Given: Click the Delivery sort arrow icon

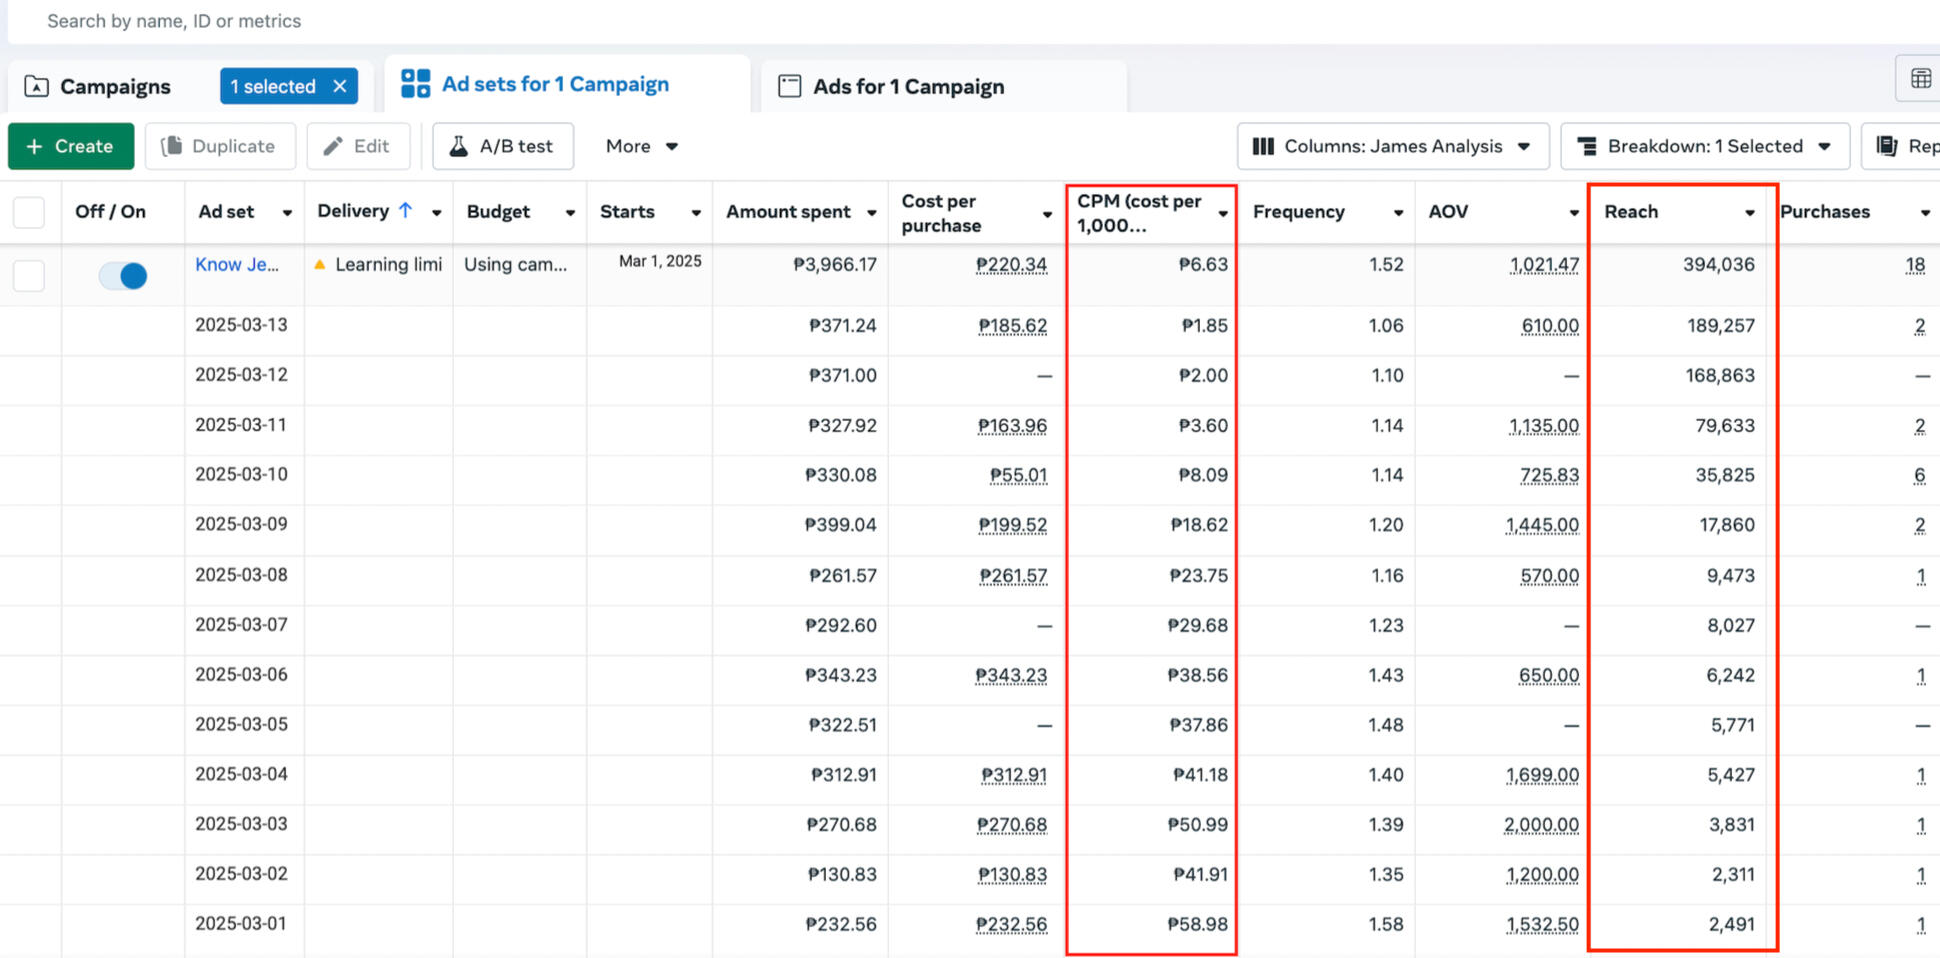Looking at the screenshot, I should (405, 211).
